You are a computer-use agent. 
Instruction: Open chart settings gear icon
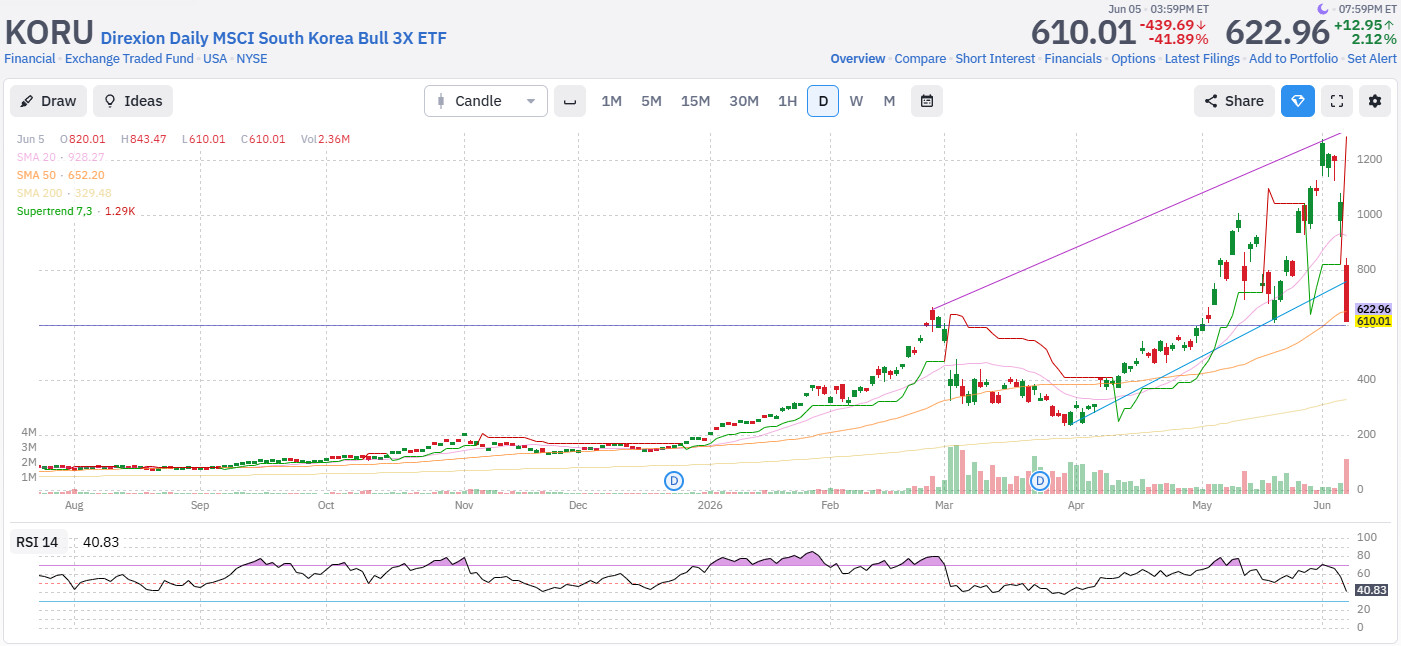(1375, 101)
